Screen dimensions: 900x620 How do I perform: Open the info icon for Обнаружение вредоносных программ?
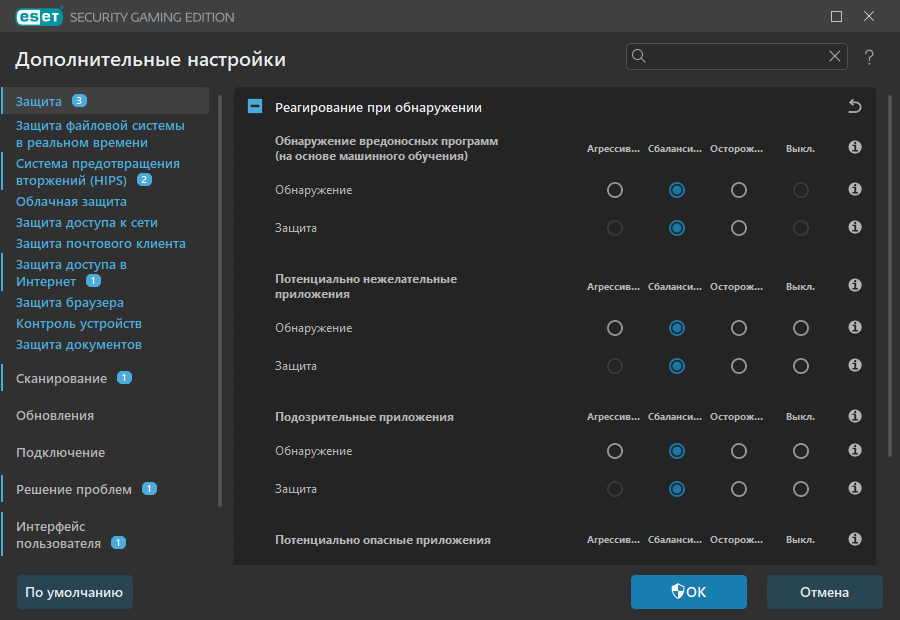pyautogui.click(x=855, y=148)
